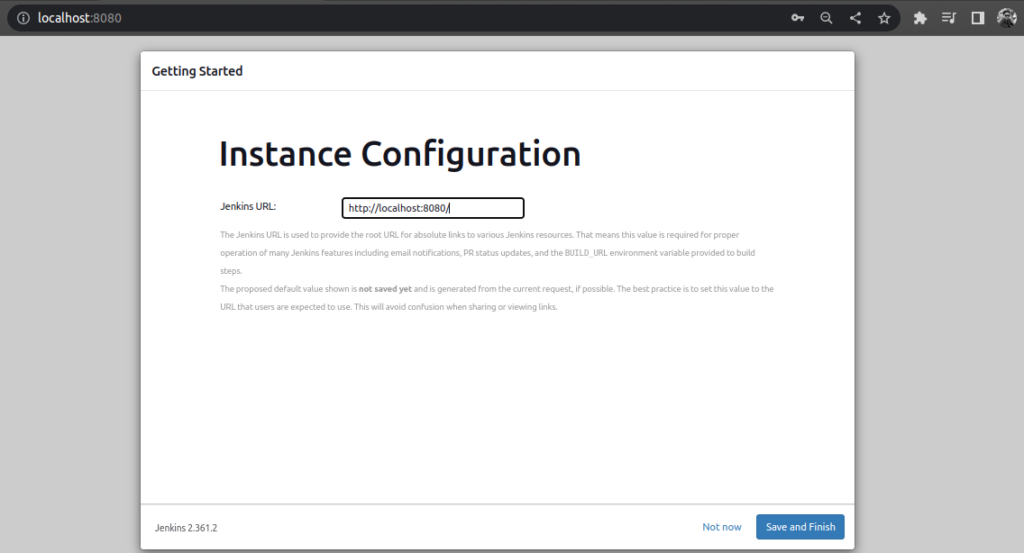Viewport: 1024px width, 553px height.
Task: Click the Jenkins URL label
Action: click(x=248, y=206)
